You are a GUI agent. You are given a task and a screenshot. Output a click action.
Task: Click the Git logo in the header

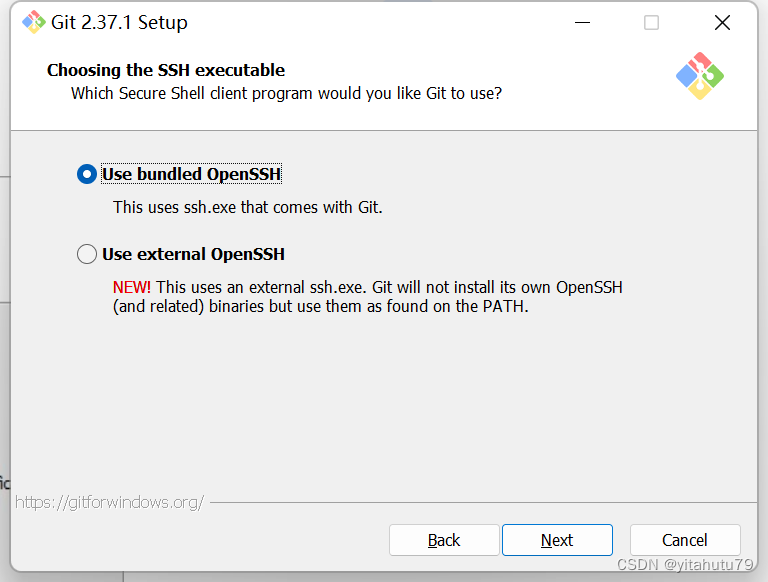coord(699,76)
